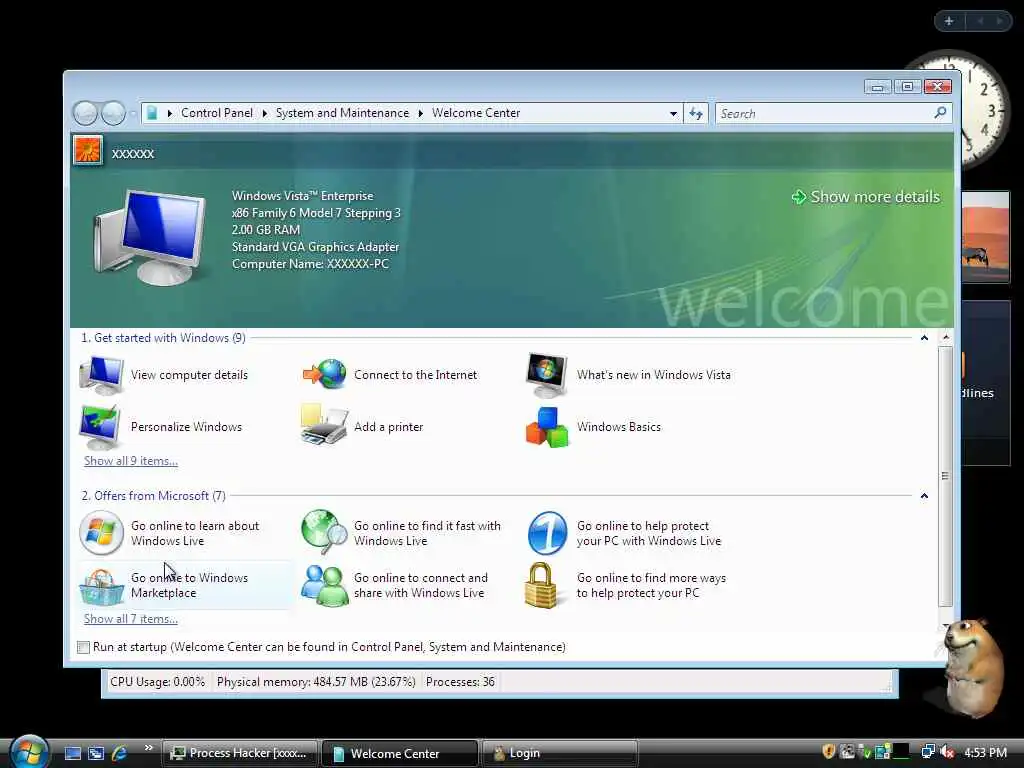Click the scrollbar up arrow in Welcome Center
The width and height of the screenshot is (1024, 768).
[x=945, y=337]
